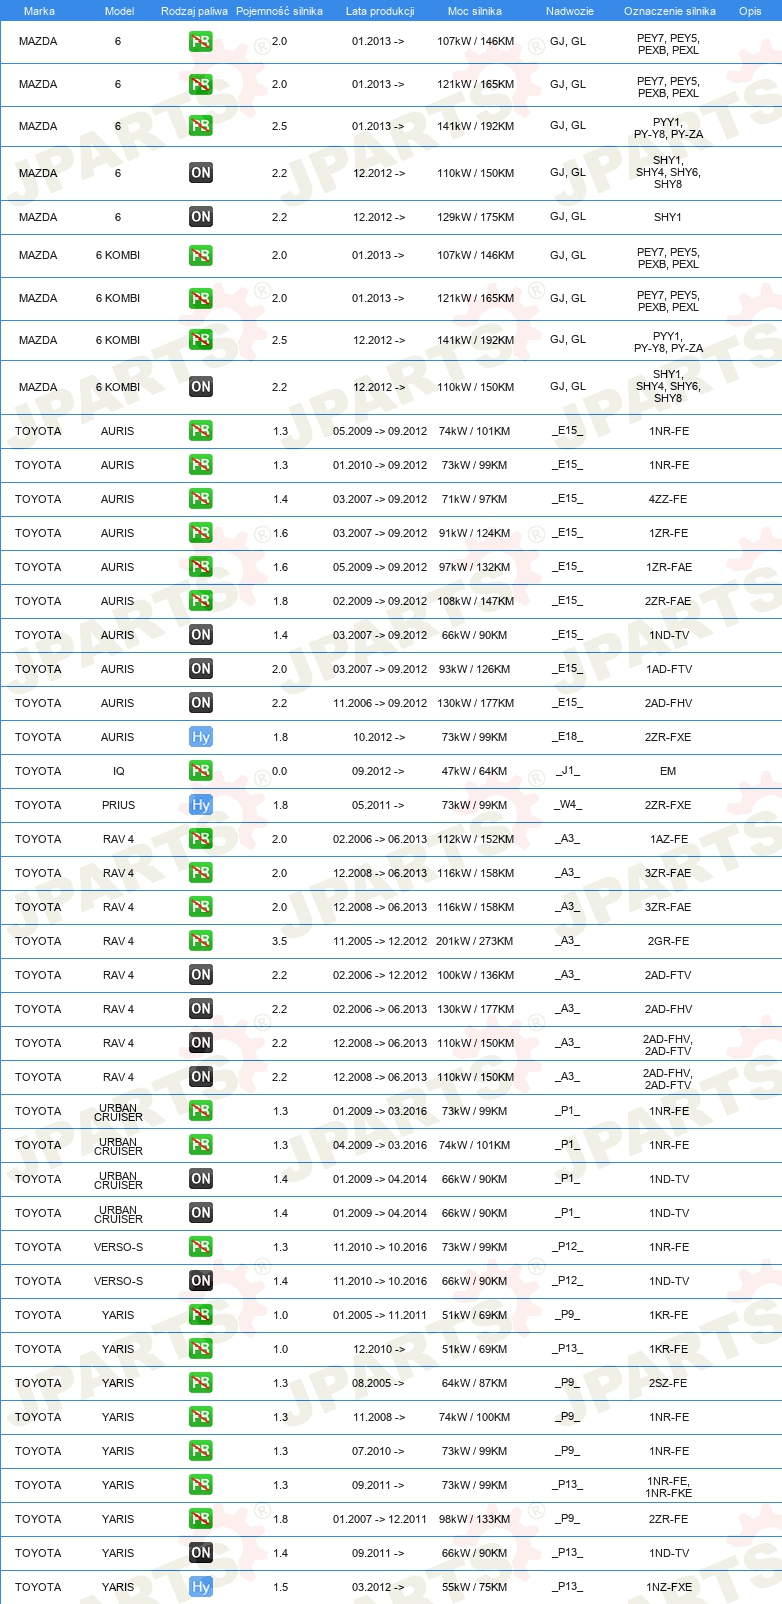Click engine code 2GR-FE
782x1604 pixels.
coord(668,941)
